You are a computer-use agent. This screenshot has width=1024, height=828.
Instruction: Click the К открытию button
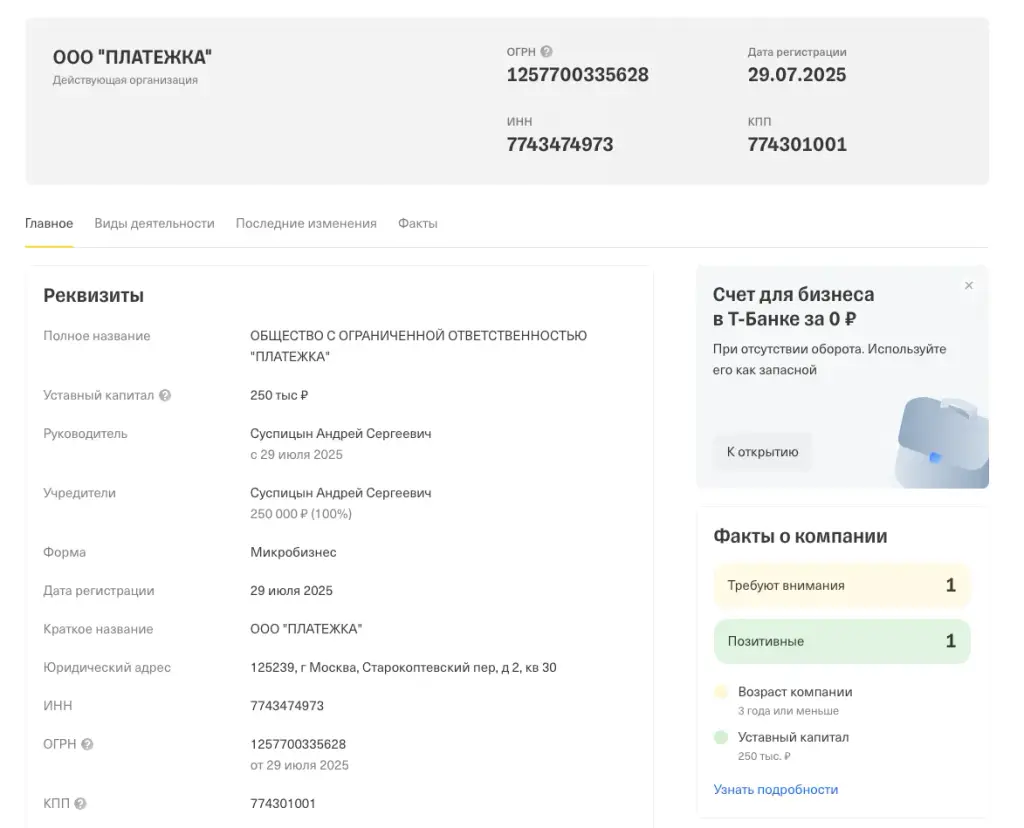click(763, 452)
